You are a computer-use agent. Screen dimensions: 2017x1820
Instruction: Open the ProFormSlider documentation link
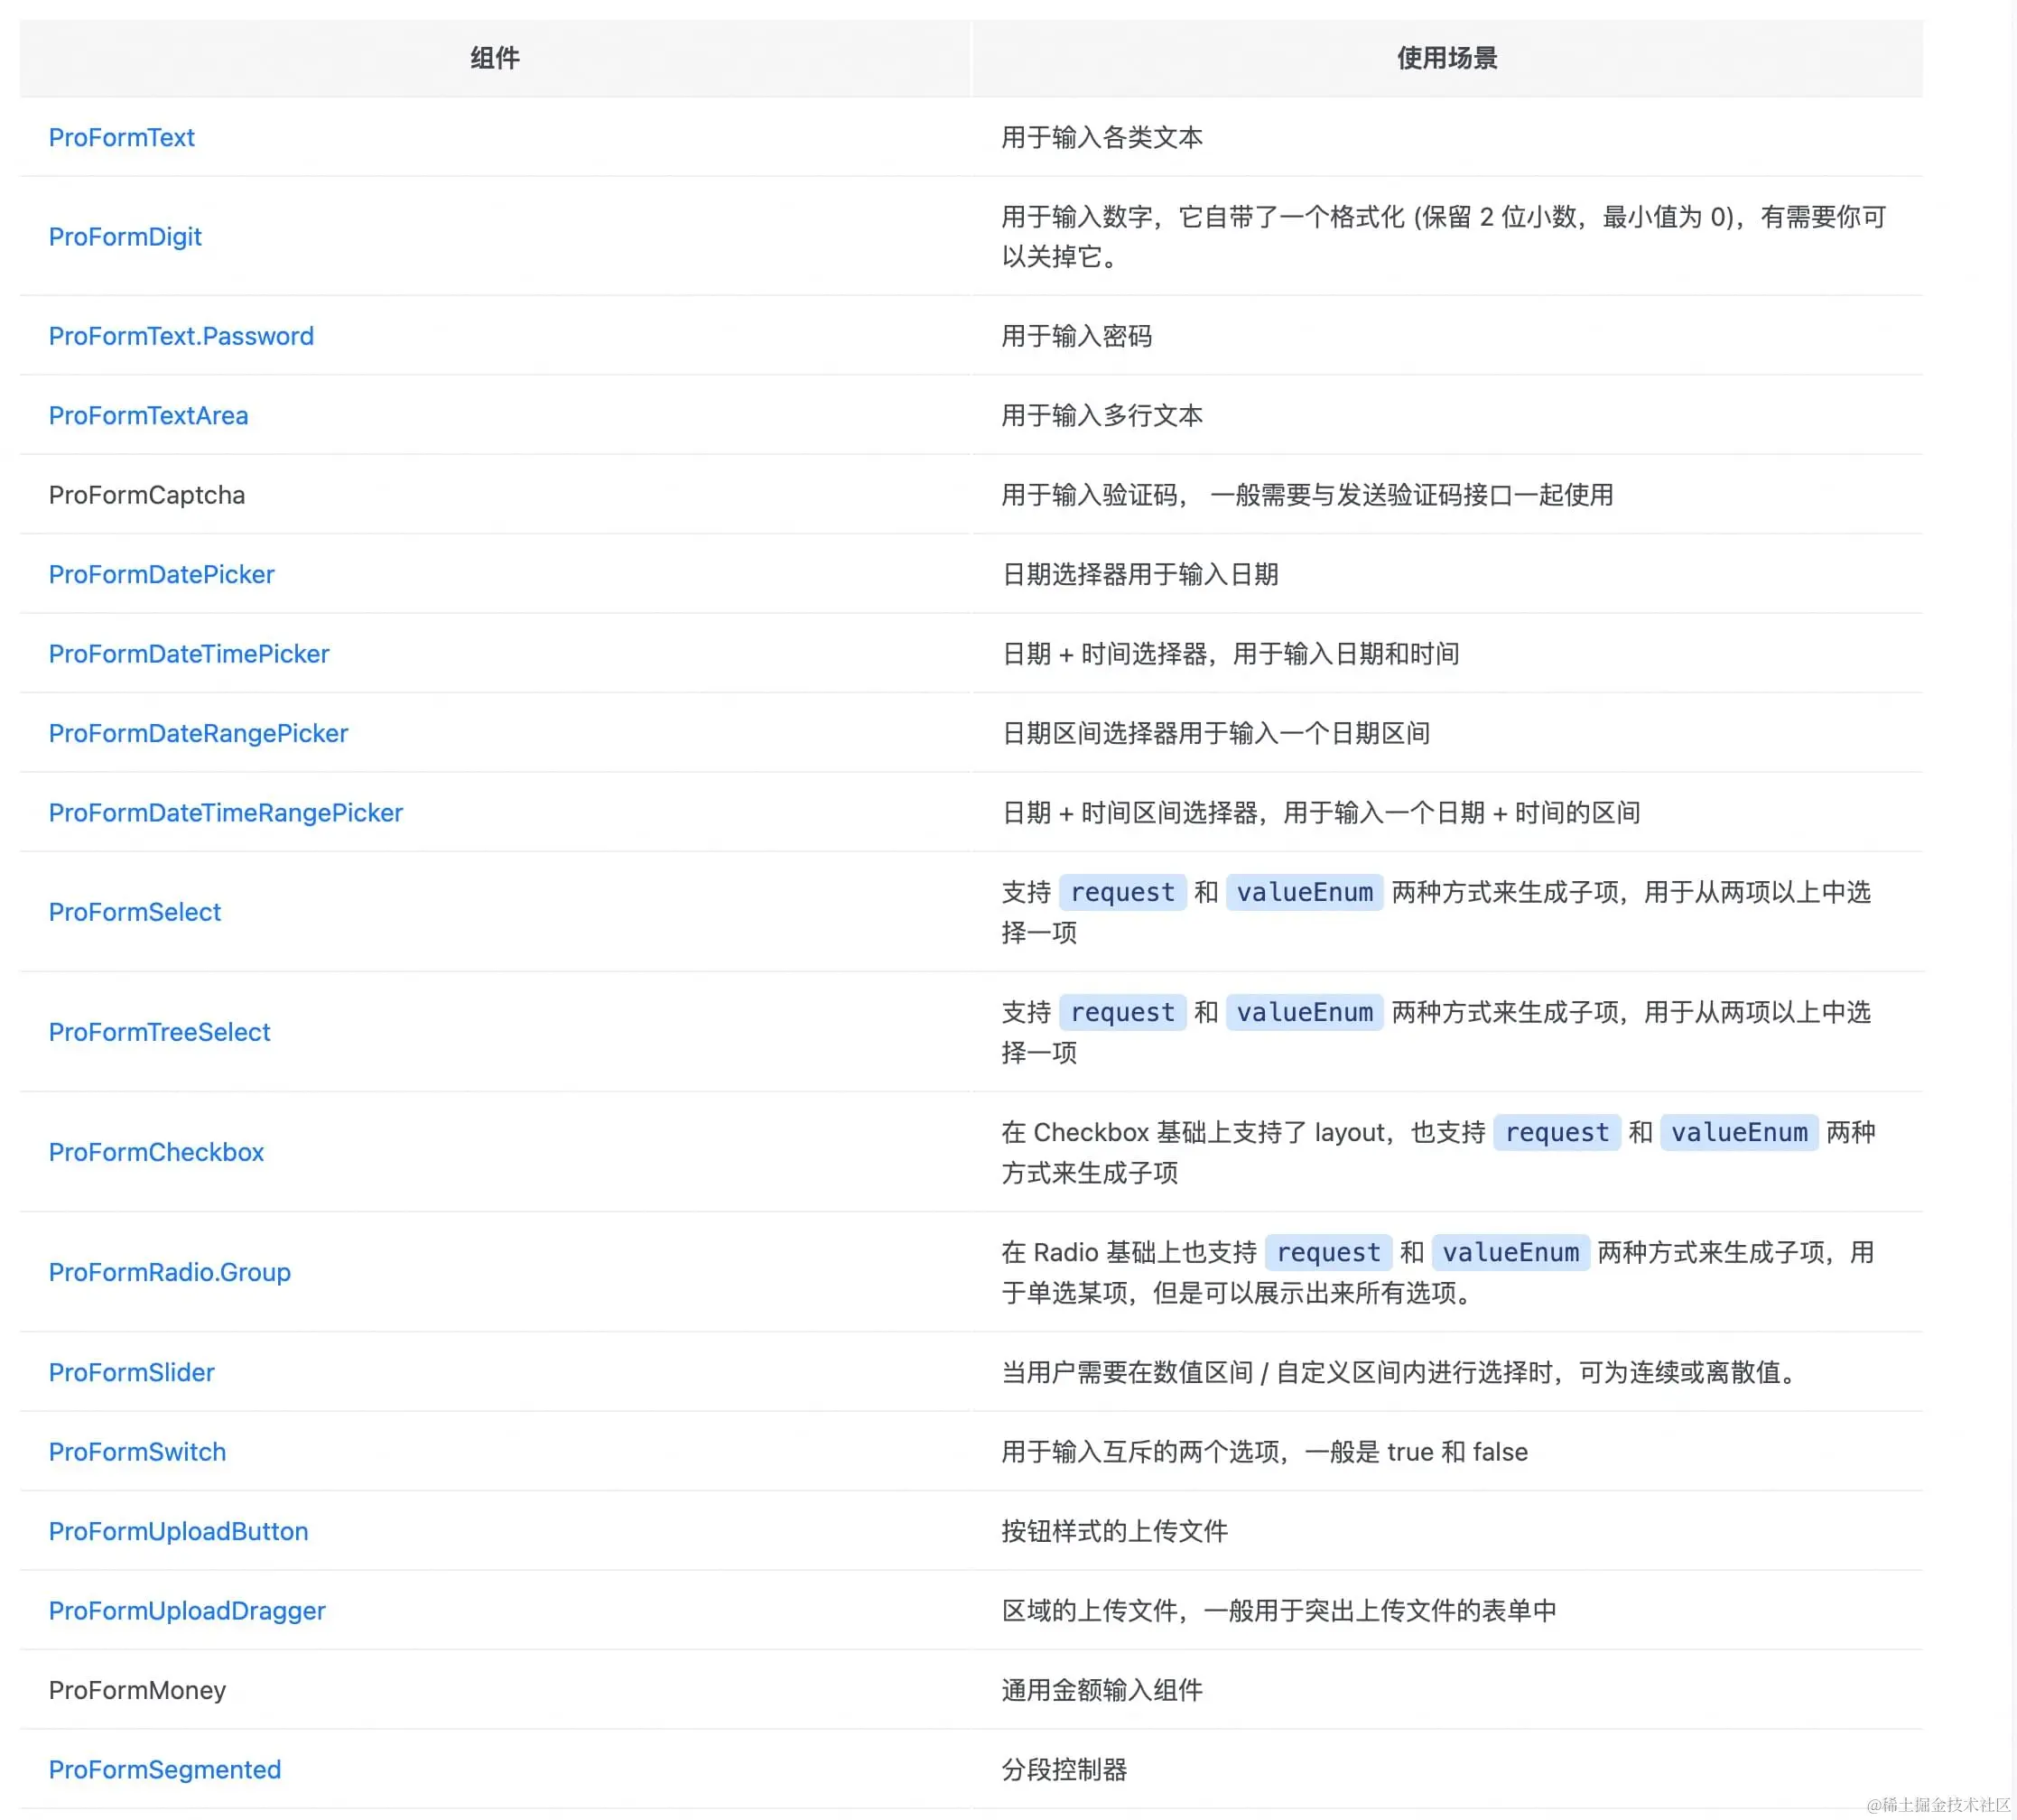click(x=131, y=1372)
